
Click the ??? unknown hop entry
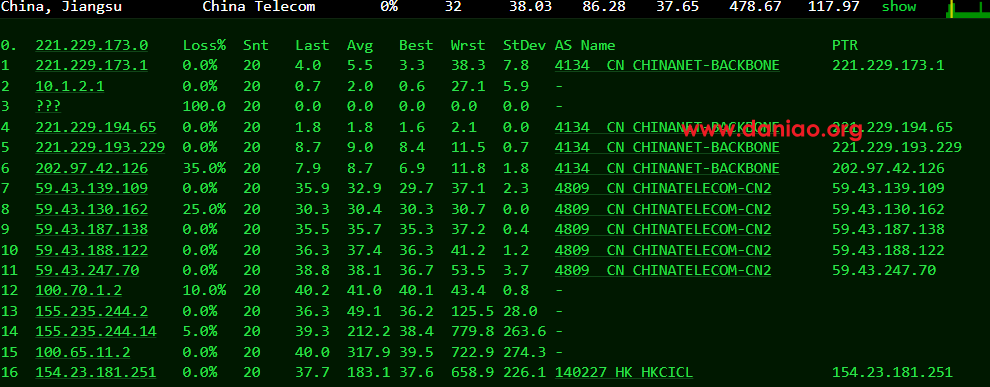click(x=49, y=107)
